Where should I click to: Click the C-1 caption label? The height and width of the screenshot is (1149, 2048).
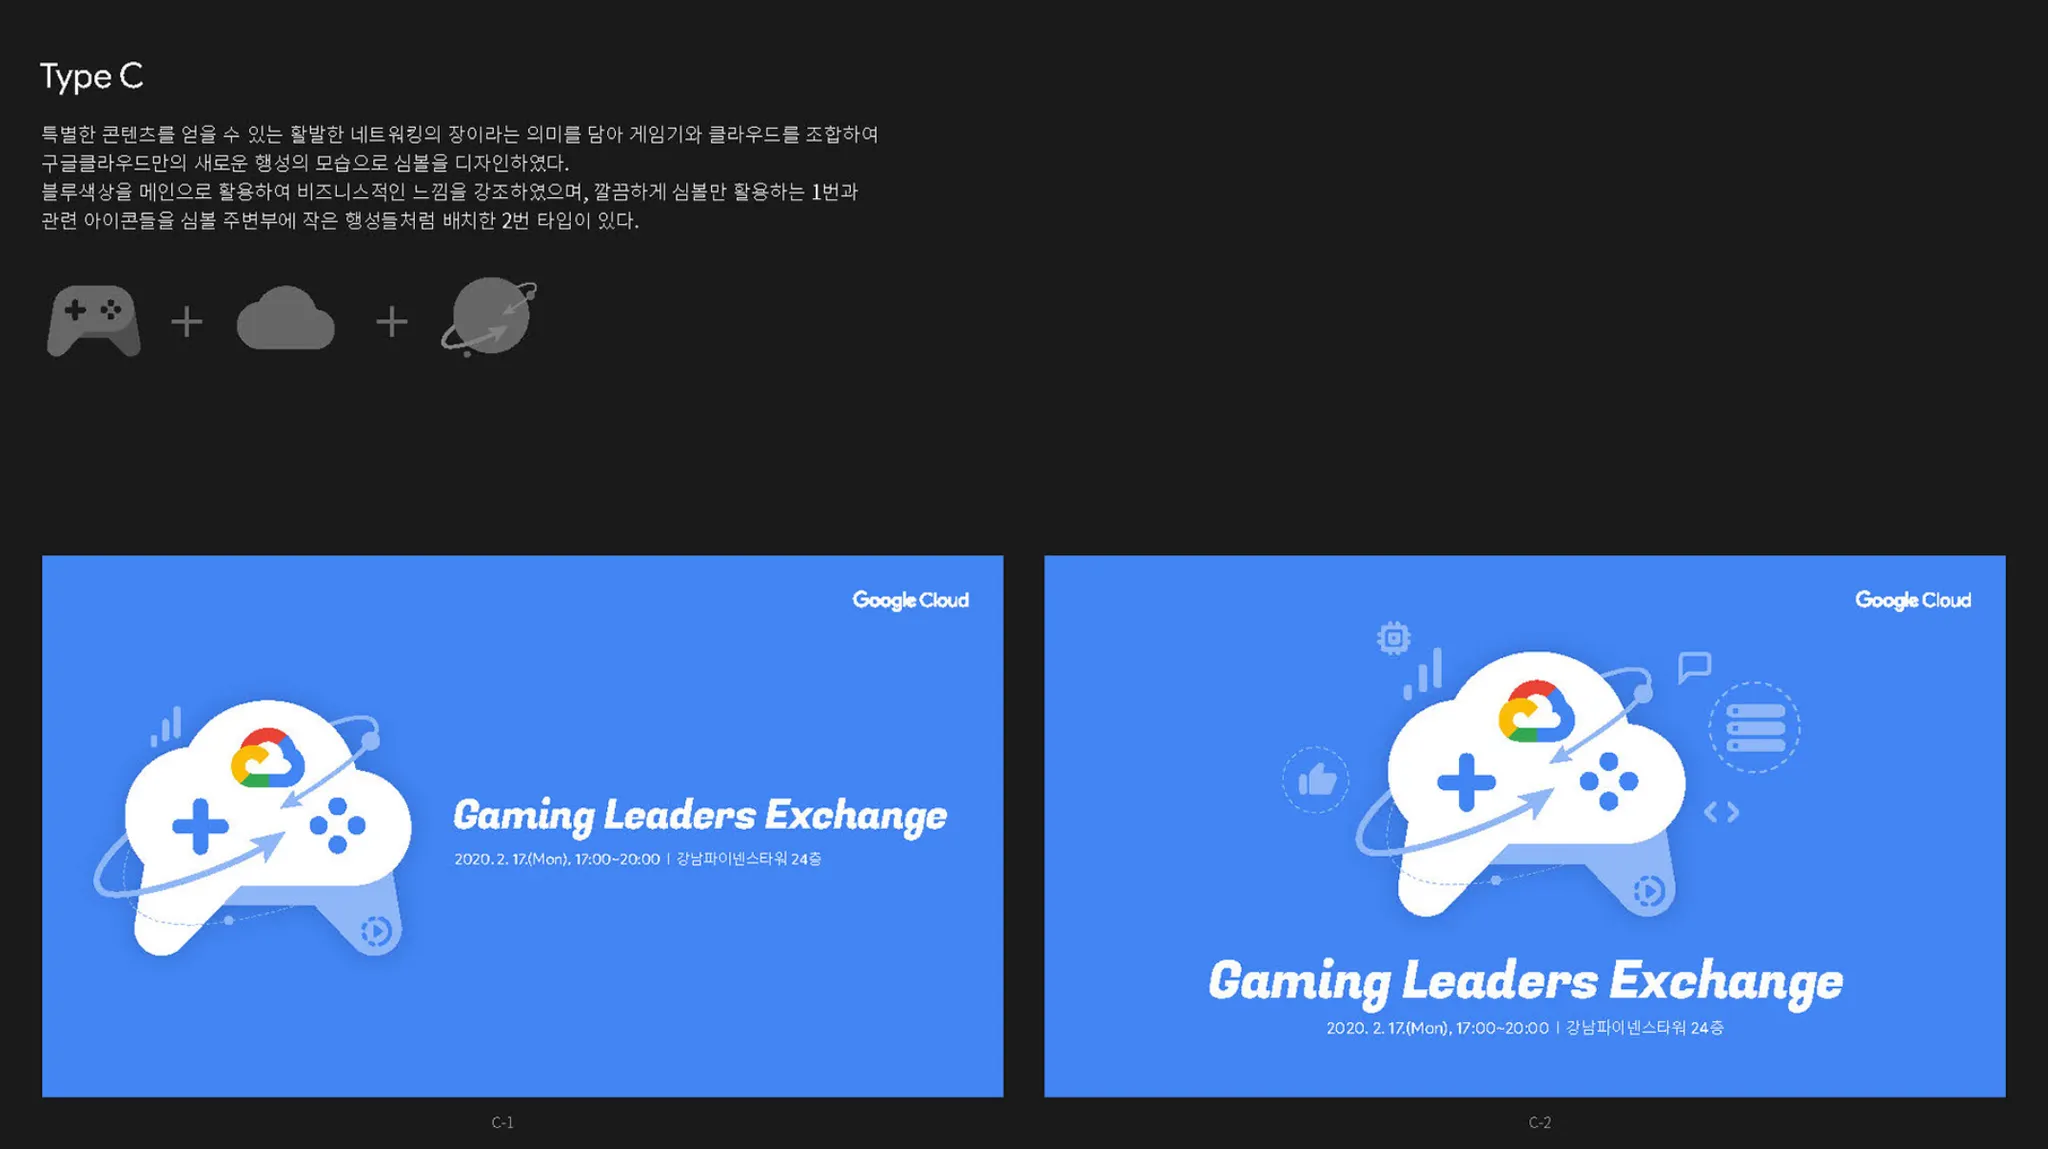click(x=502, y=1123)
